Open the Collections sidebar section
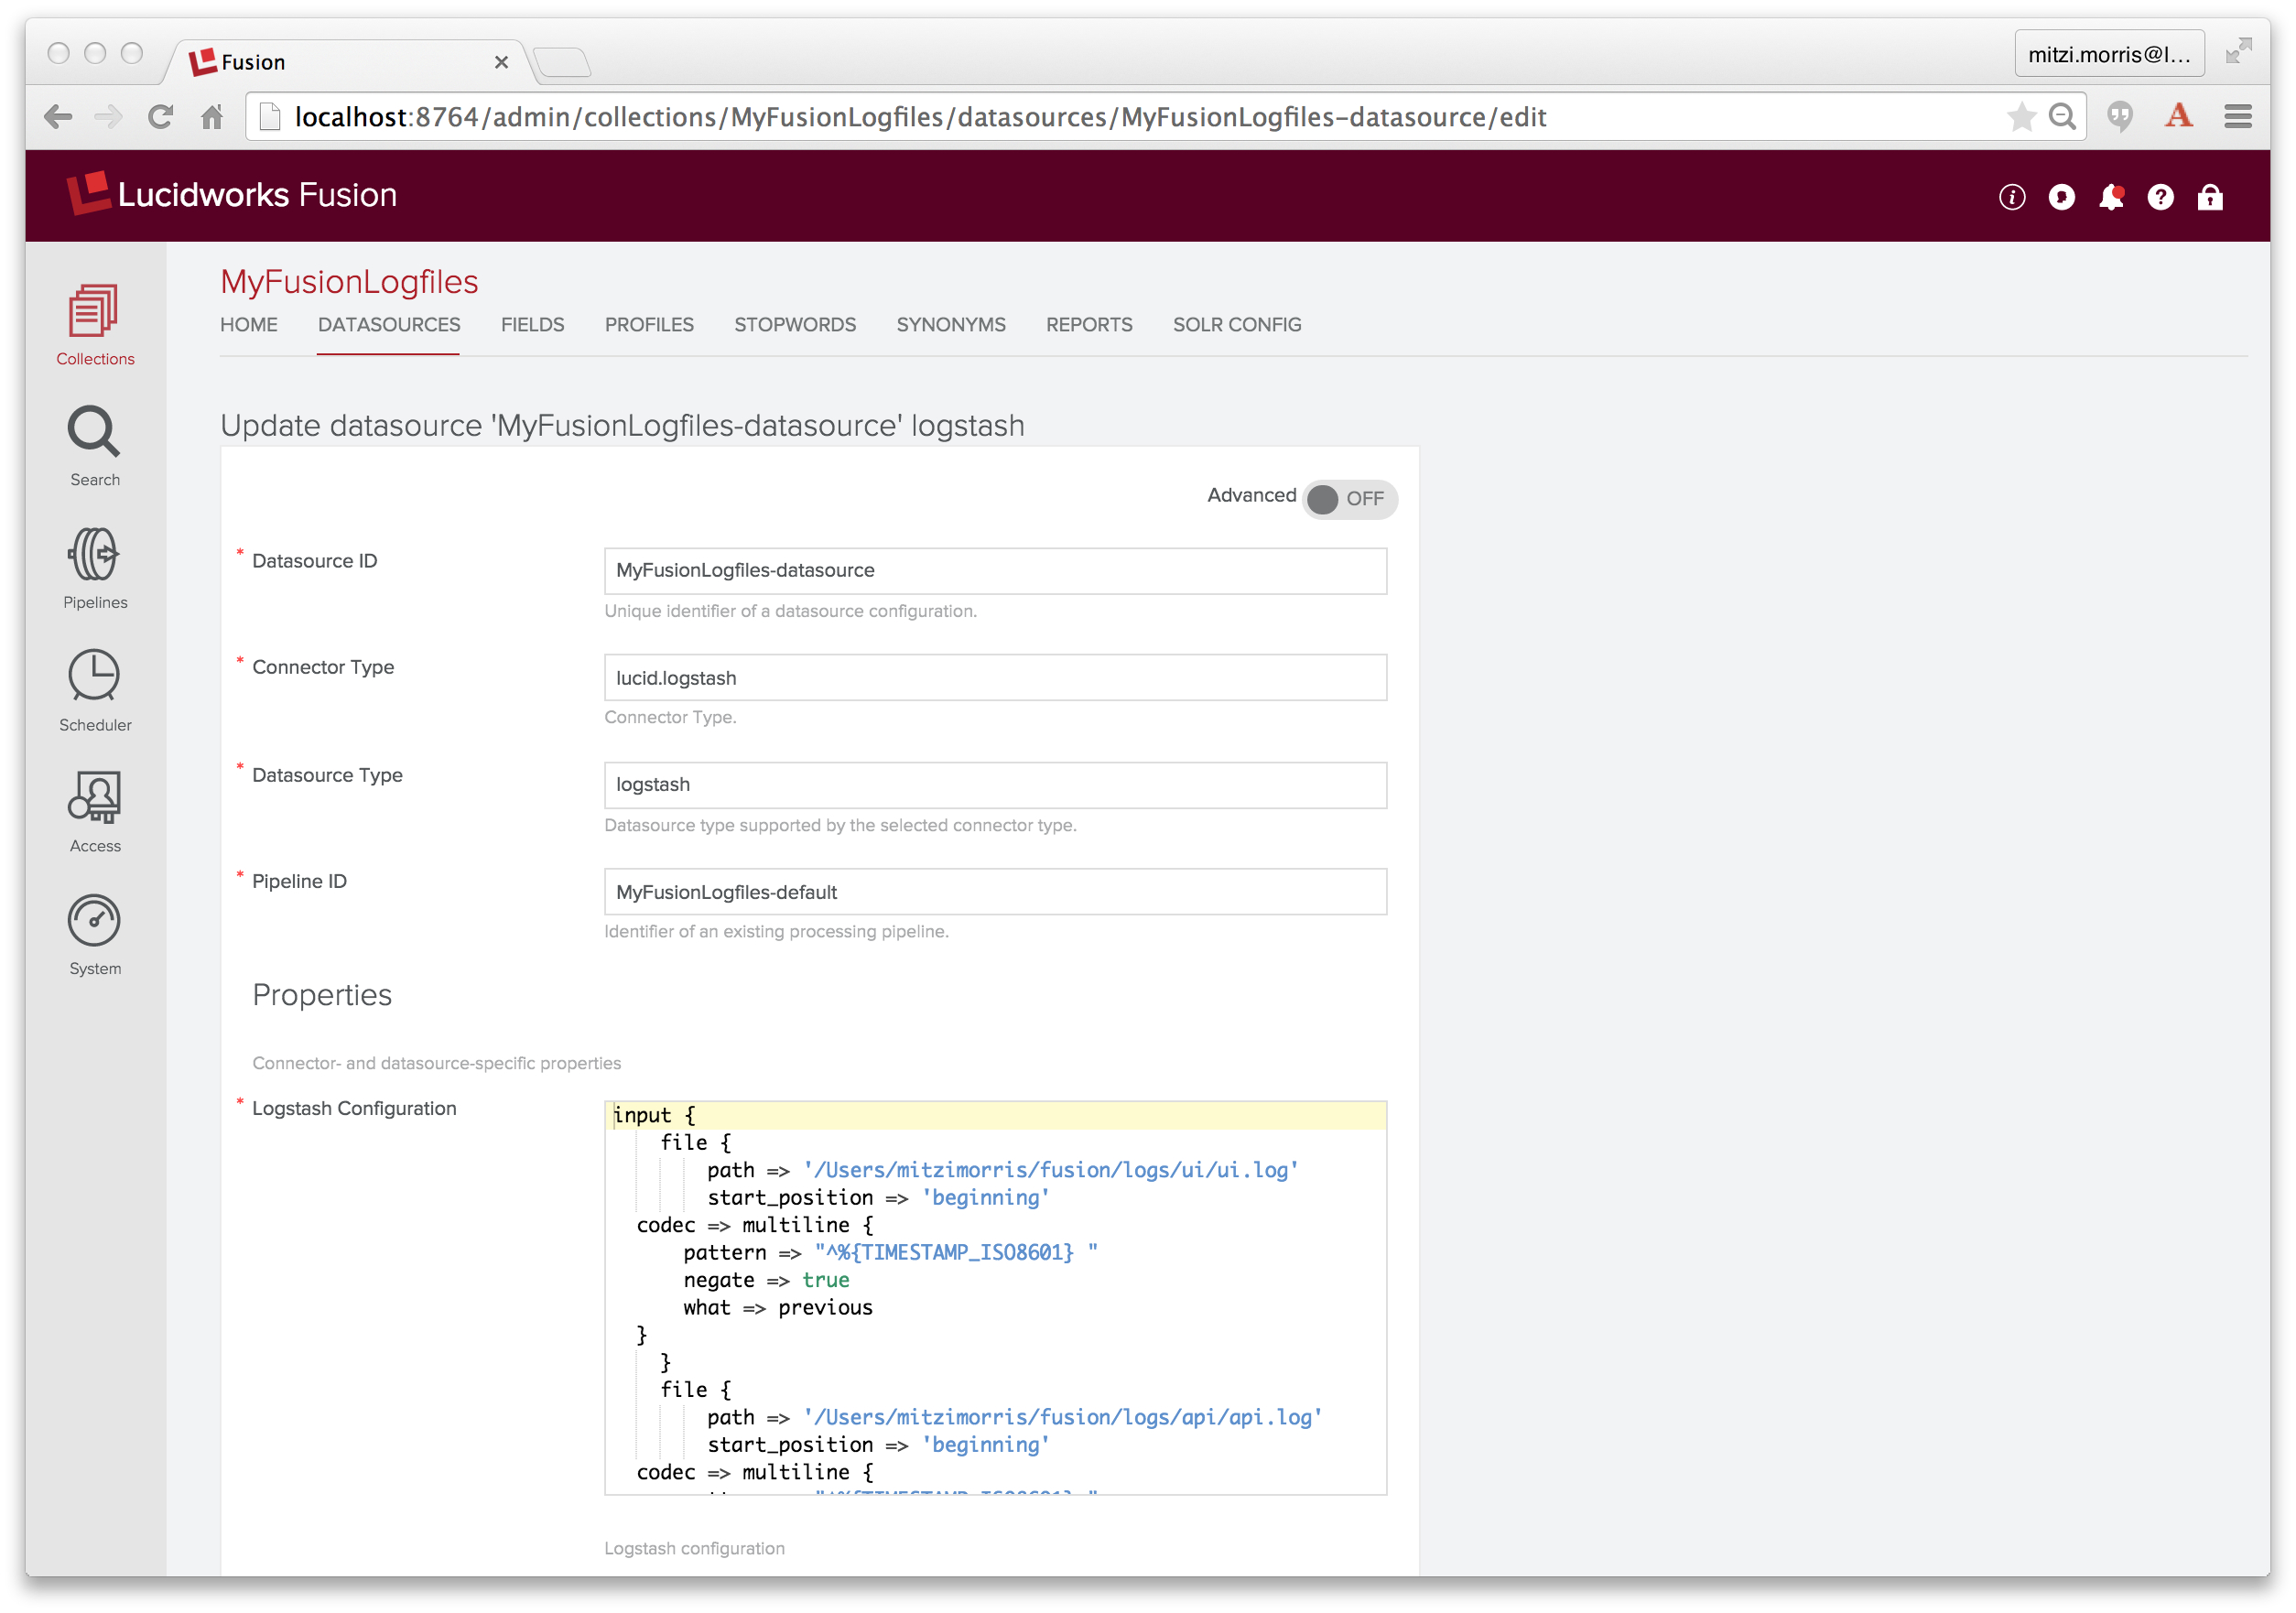Screen dimensions: 2296x1613 (95, 325)
